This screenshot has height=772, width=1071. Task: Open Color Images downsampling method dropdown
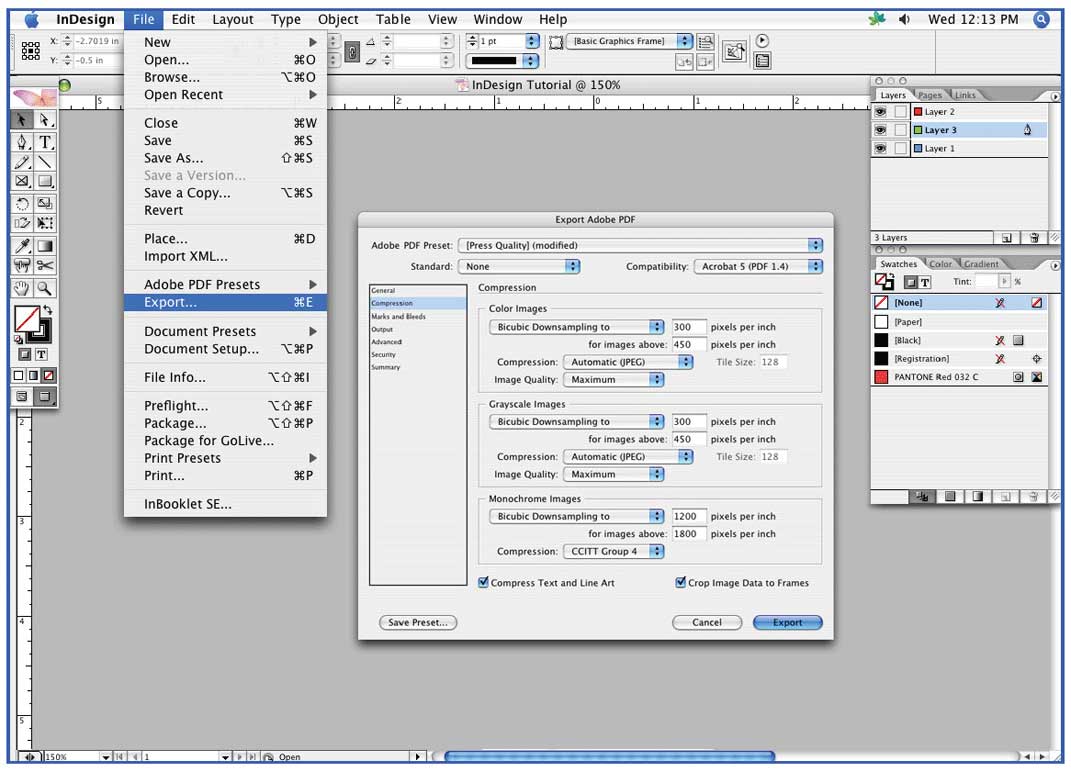tap(576, 327)
